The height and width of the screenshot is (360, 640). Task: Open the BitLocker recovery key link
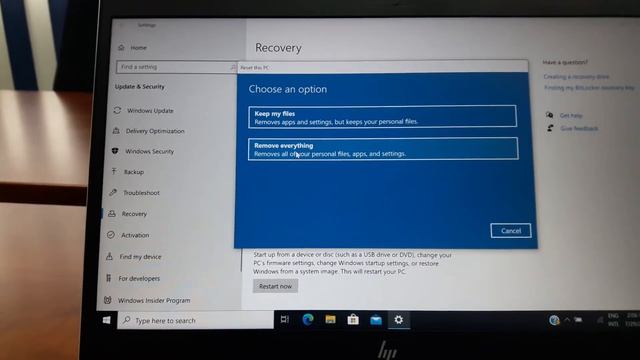click(589, 88)
